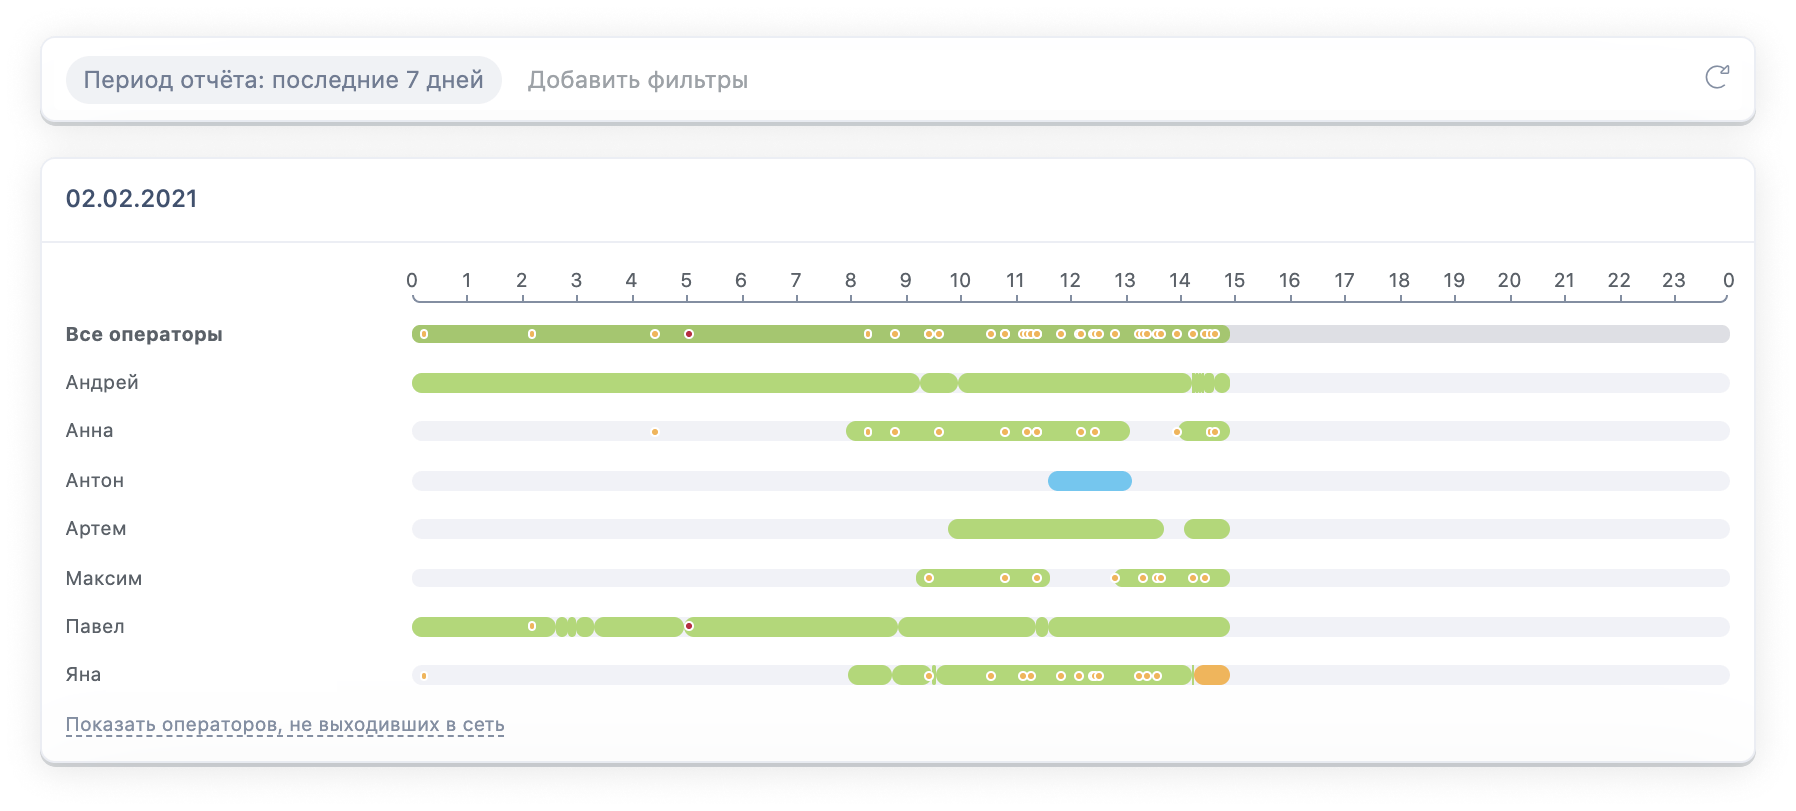Click the red dot on Все операторы row

pos(689,334)
